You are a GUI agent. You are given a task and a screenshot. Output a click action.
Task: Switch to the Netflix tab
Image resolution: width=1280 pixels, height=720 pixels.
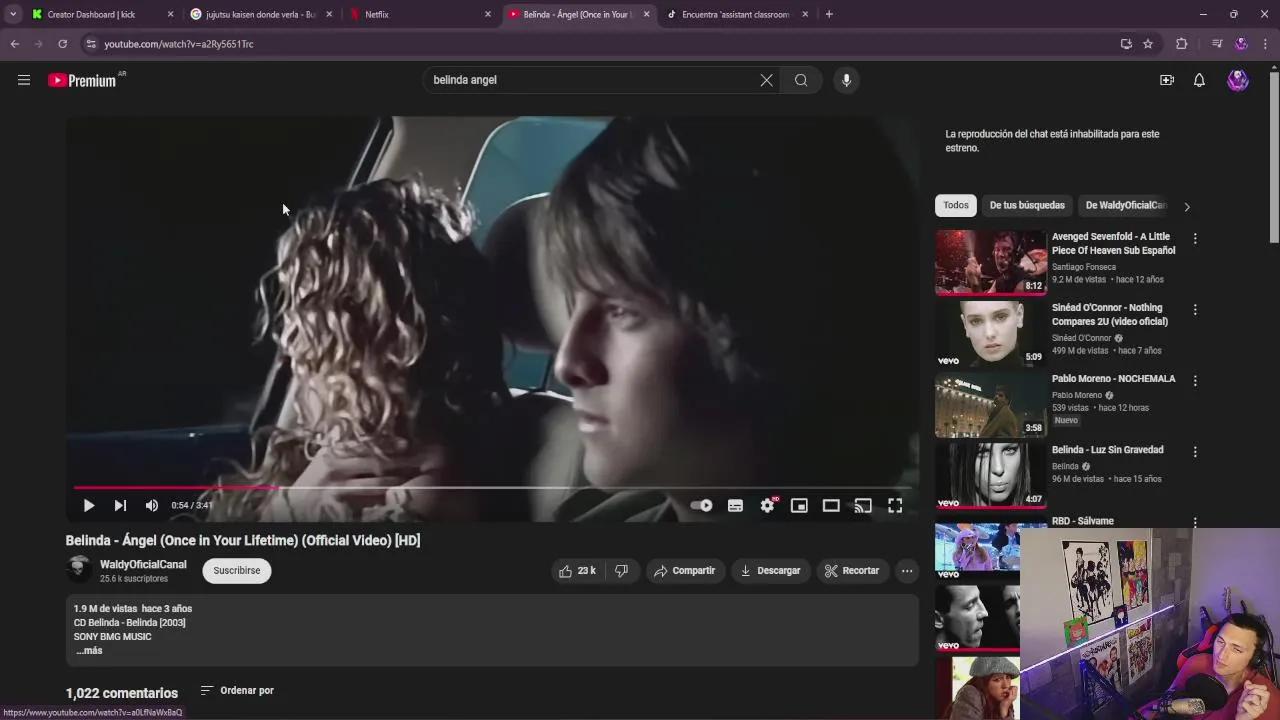[420, 14]
